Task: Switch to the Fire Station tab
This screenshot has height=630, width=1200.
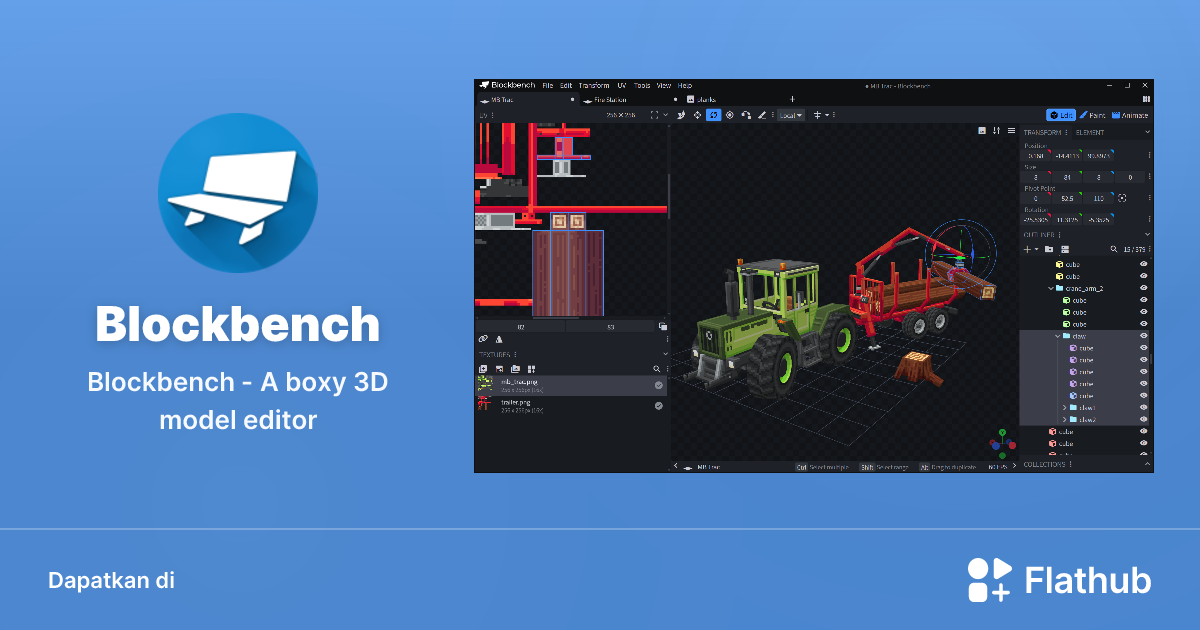Action: [x=611, y=99]
